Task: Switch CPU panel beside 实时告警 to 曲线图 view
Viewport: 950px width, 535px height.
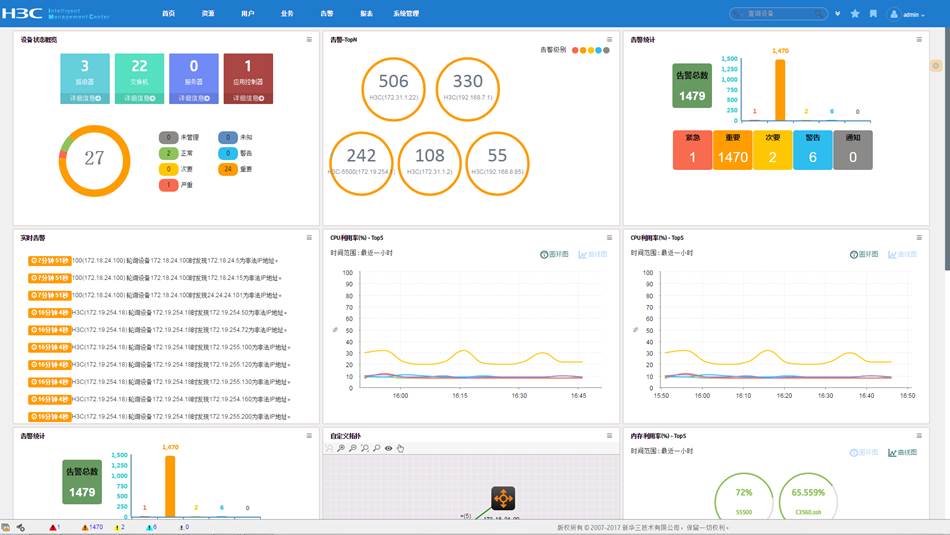Action: click(x=593, y=254)
